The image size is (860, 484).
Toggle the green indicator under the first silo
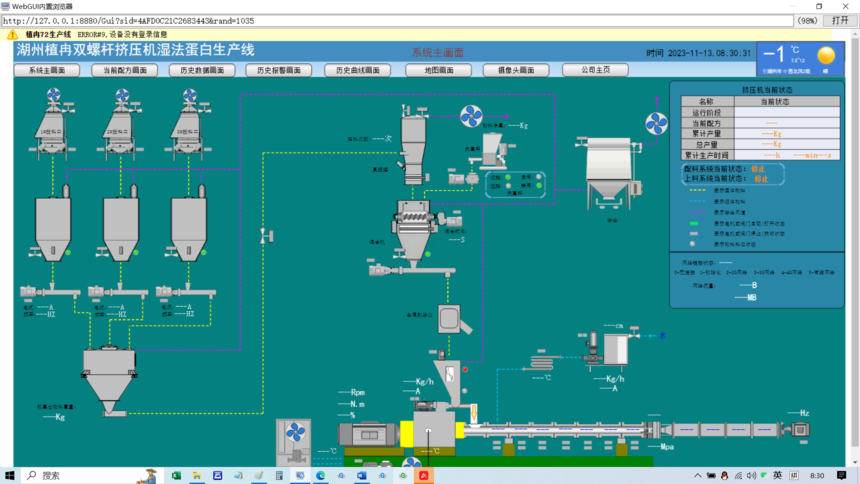[68, 252]
